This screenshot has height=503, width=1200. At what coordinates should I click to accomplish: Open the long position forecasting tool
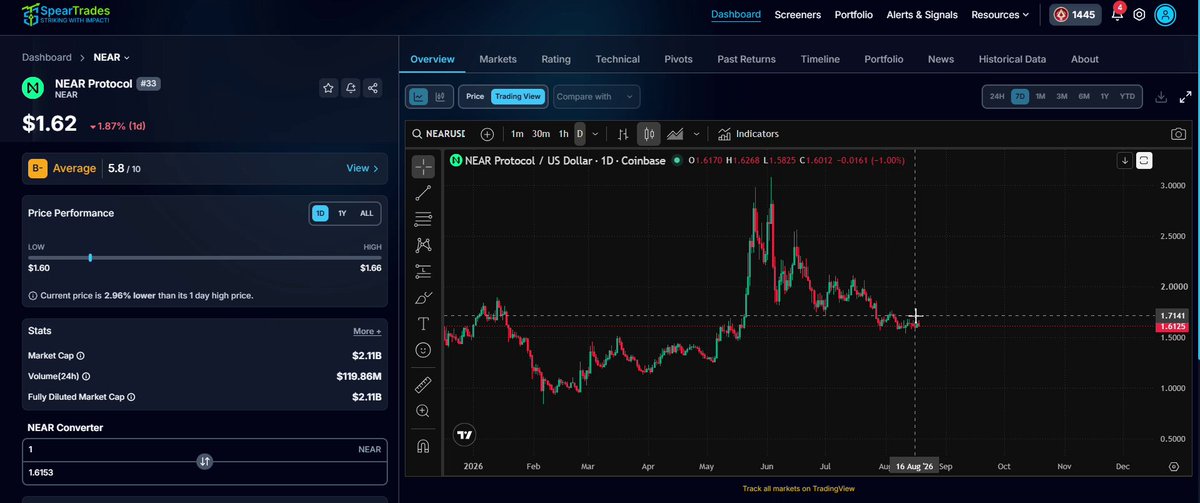(x=423, y=271)
